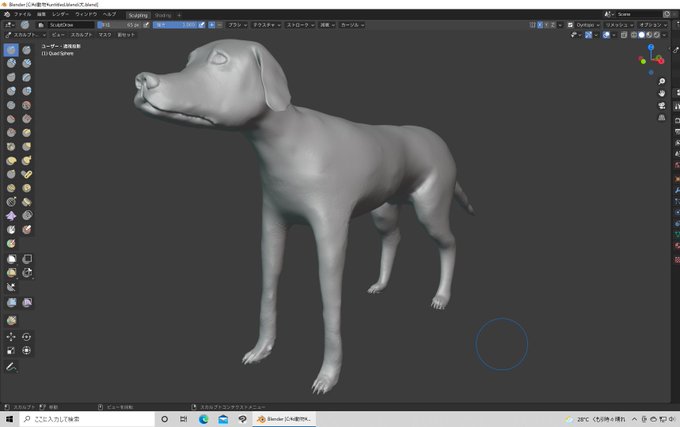Open the カーソル cursor dropdown

352,25
